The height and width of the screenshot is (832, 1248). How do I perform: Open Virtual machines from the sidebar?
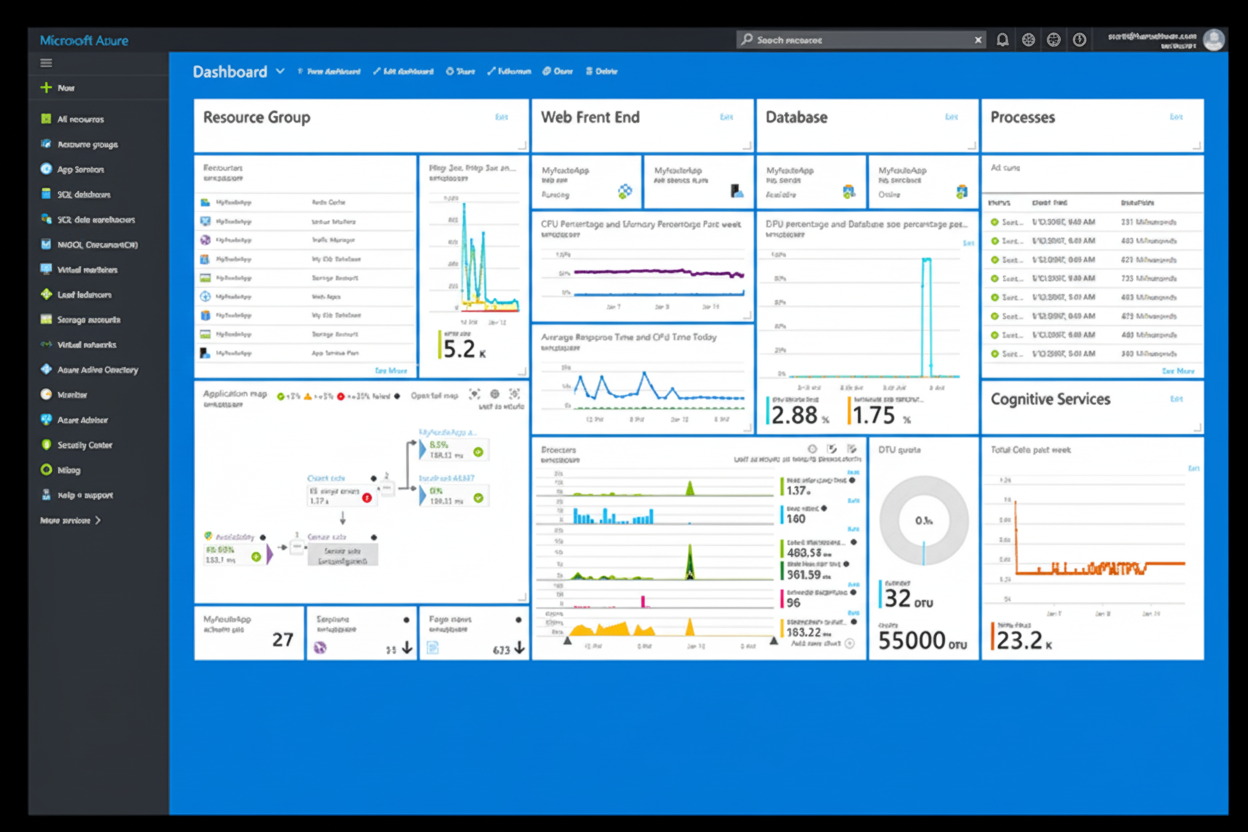83,269
